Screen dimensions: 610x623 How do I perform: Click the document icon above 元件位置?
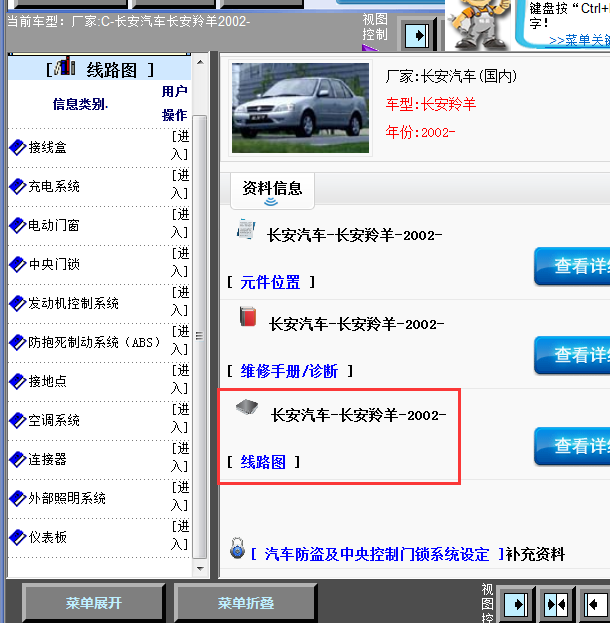pos(246,229)
